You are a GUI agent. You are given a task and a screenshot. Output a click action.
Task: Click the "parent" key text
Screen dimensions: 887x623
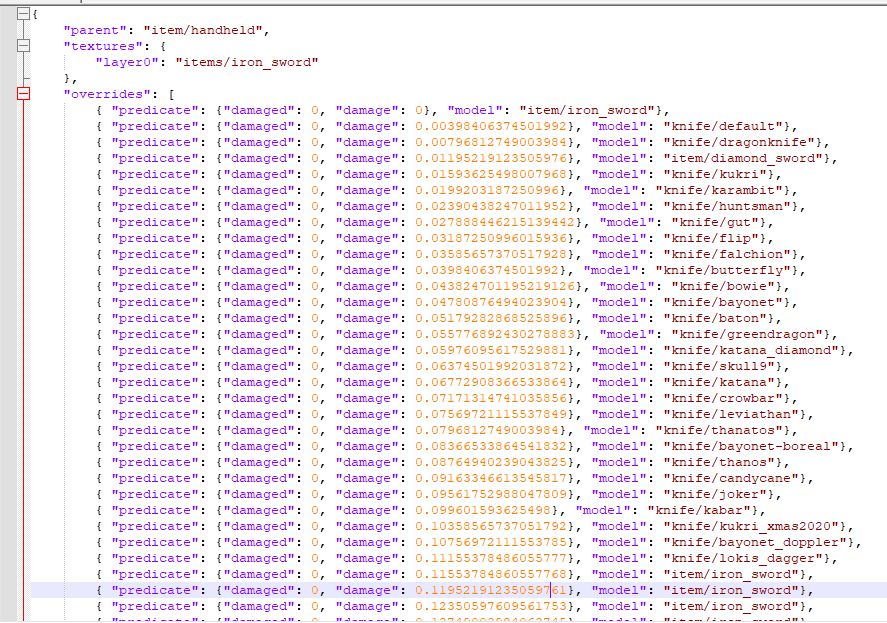coord(94,30)
